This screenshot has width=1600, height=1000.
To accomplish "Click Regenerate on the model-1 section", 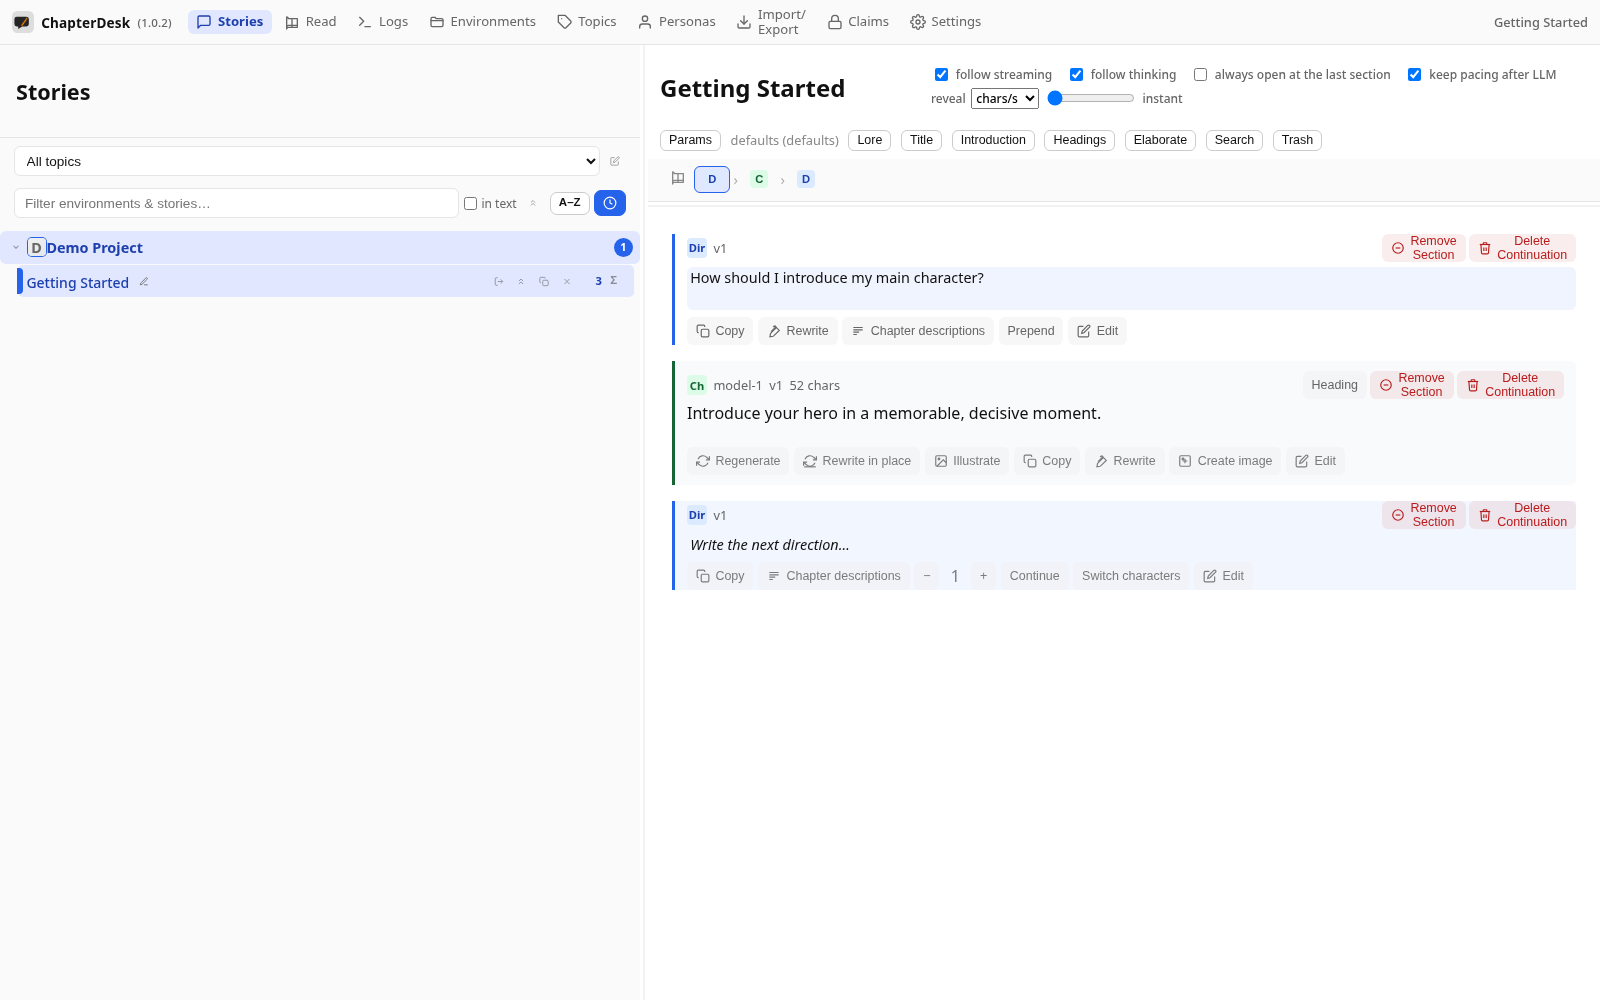I will click(x=738, y=461).
